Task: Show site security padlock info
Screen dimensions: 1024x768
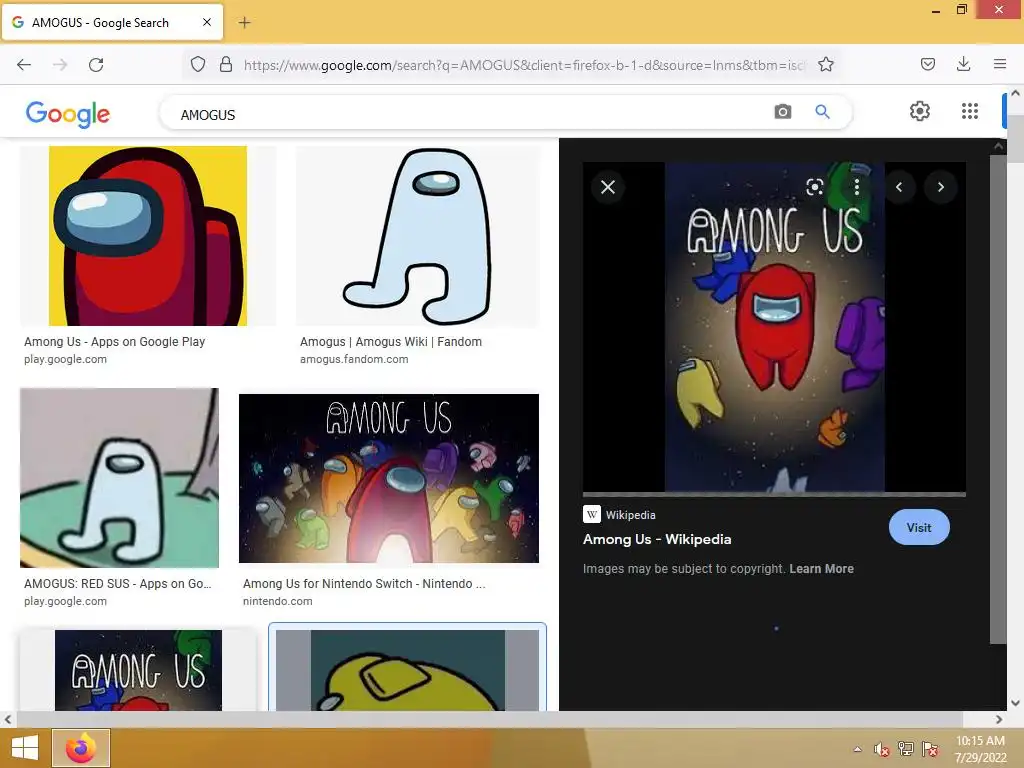Action: click(226, 65)
